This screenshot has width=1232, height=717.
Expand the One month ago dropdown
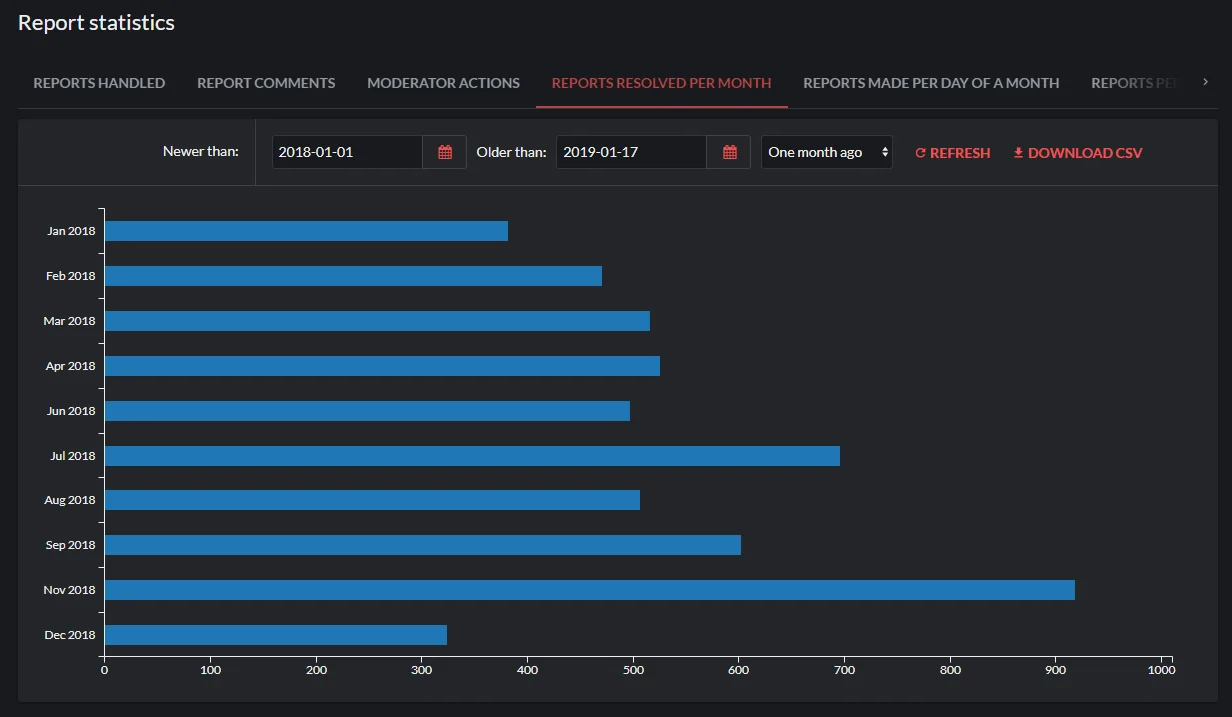coord(826,152)
